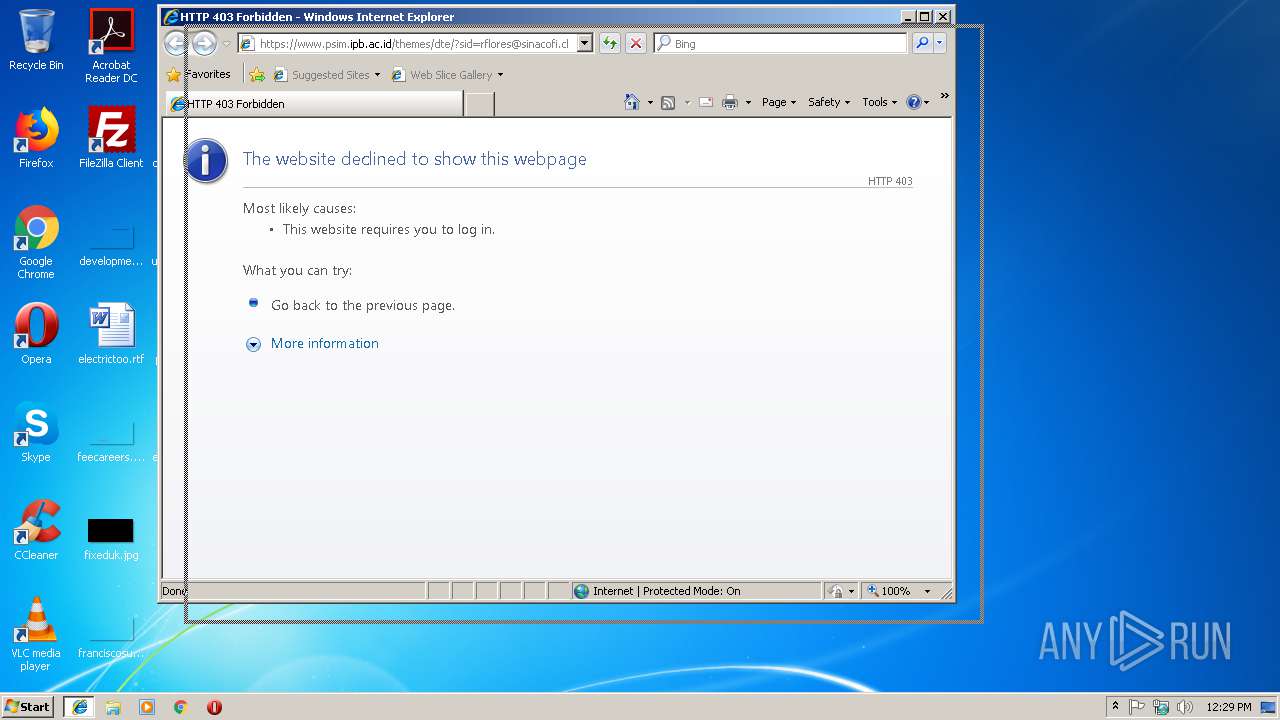Click More information link
The width and height of the screenshot is (1280, 720).
(x=325, y=343)
